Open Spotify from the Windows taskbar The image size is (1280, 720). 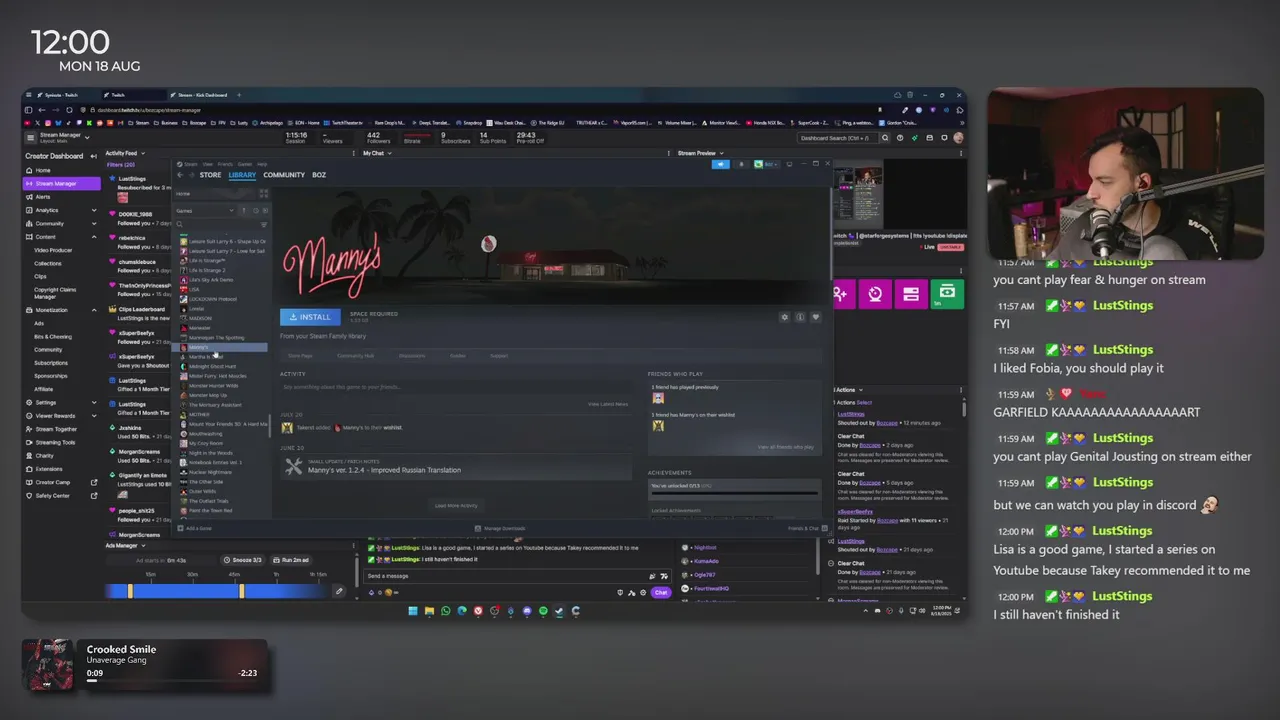(x=543, y=611)
